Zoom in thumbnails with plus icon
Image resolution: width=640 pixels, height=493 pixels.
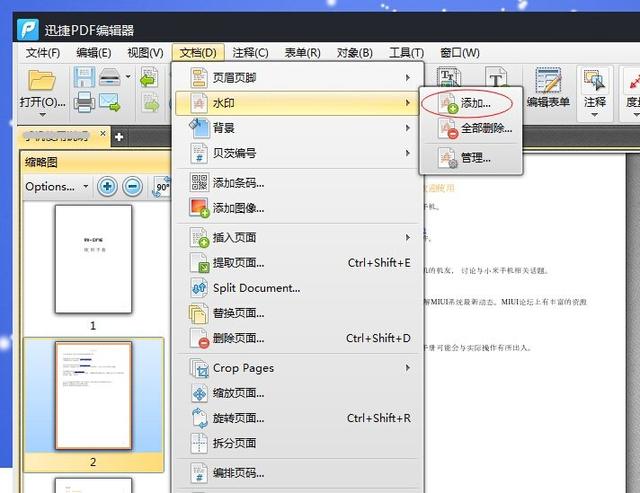(107, 187)
